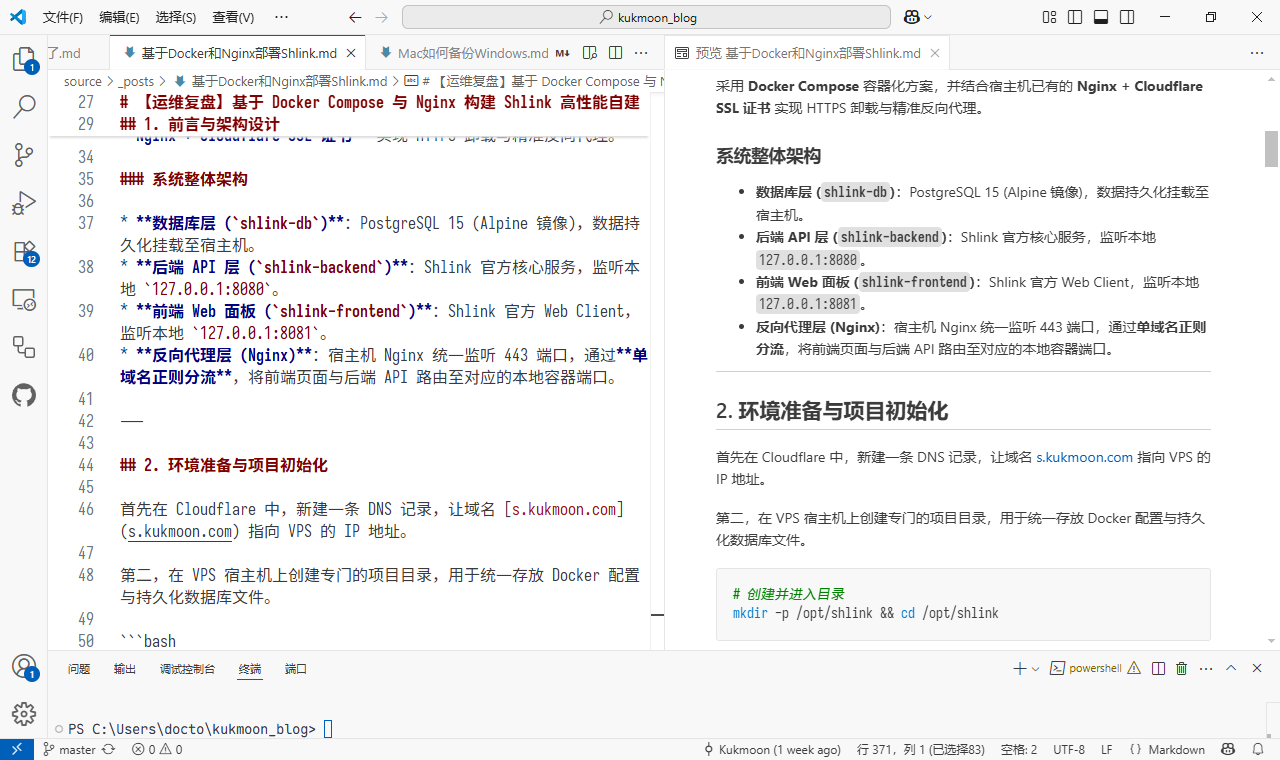Change indentation via 空格: 2
The image size is (1280, 760).
1019,749
